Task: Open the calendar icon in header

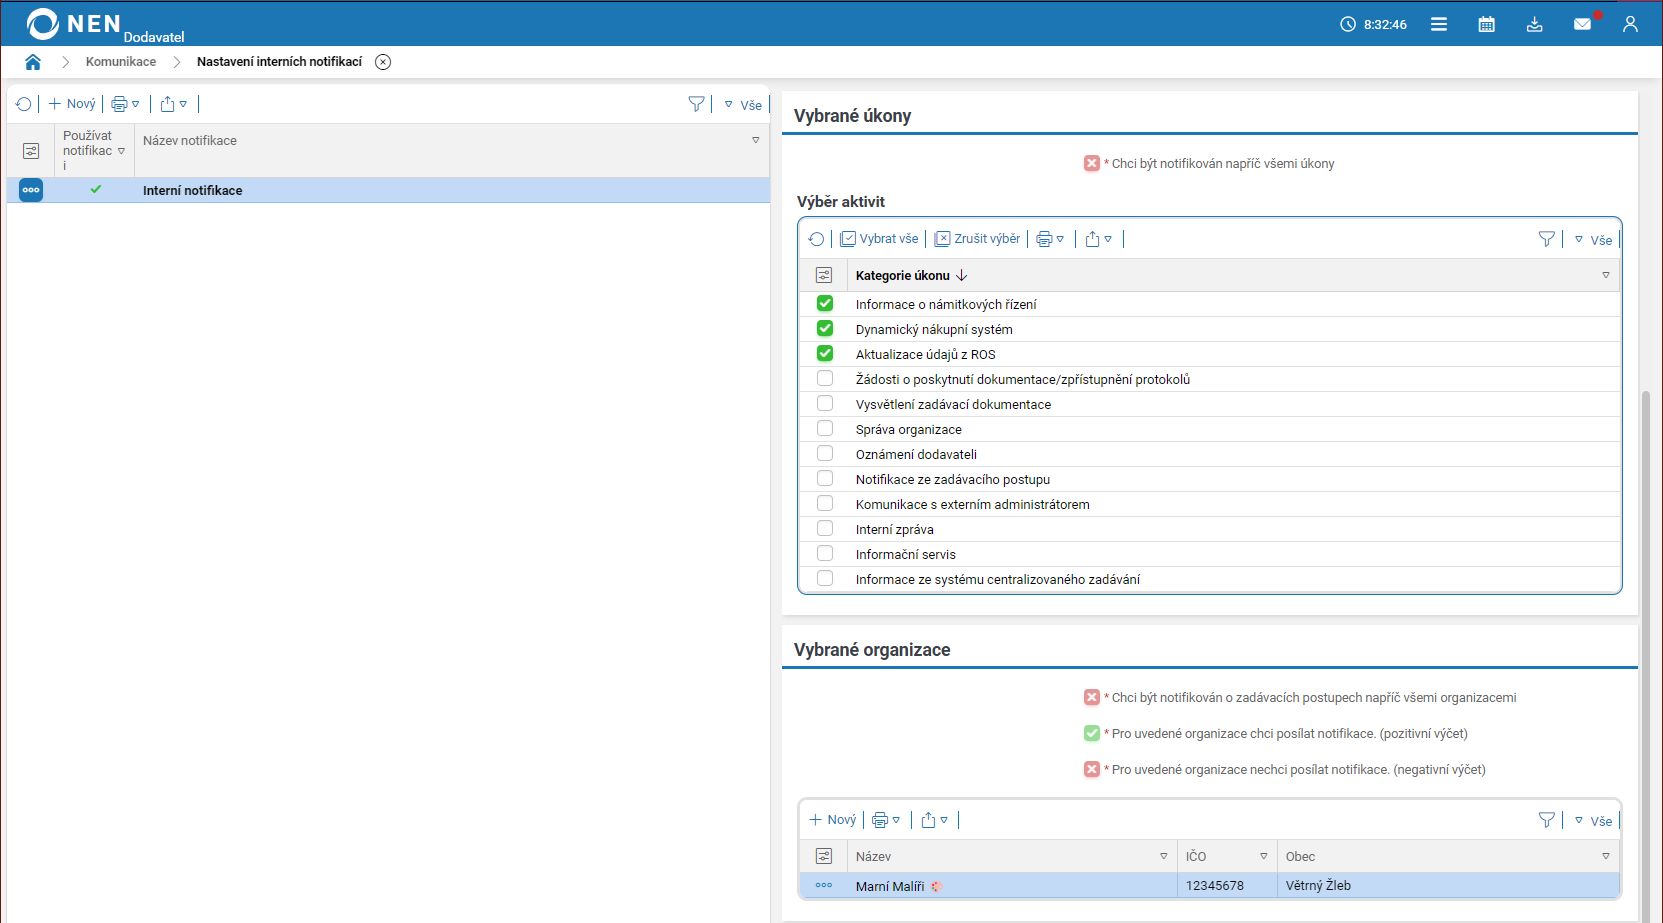Action: pyautogui.click(x=1486, y=24)
